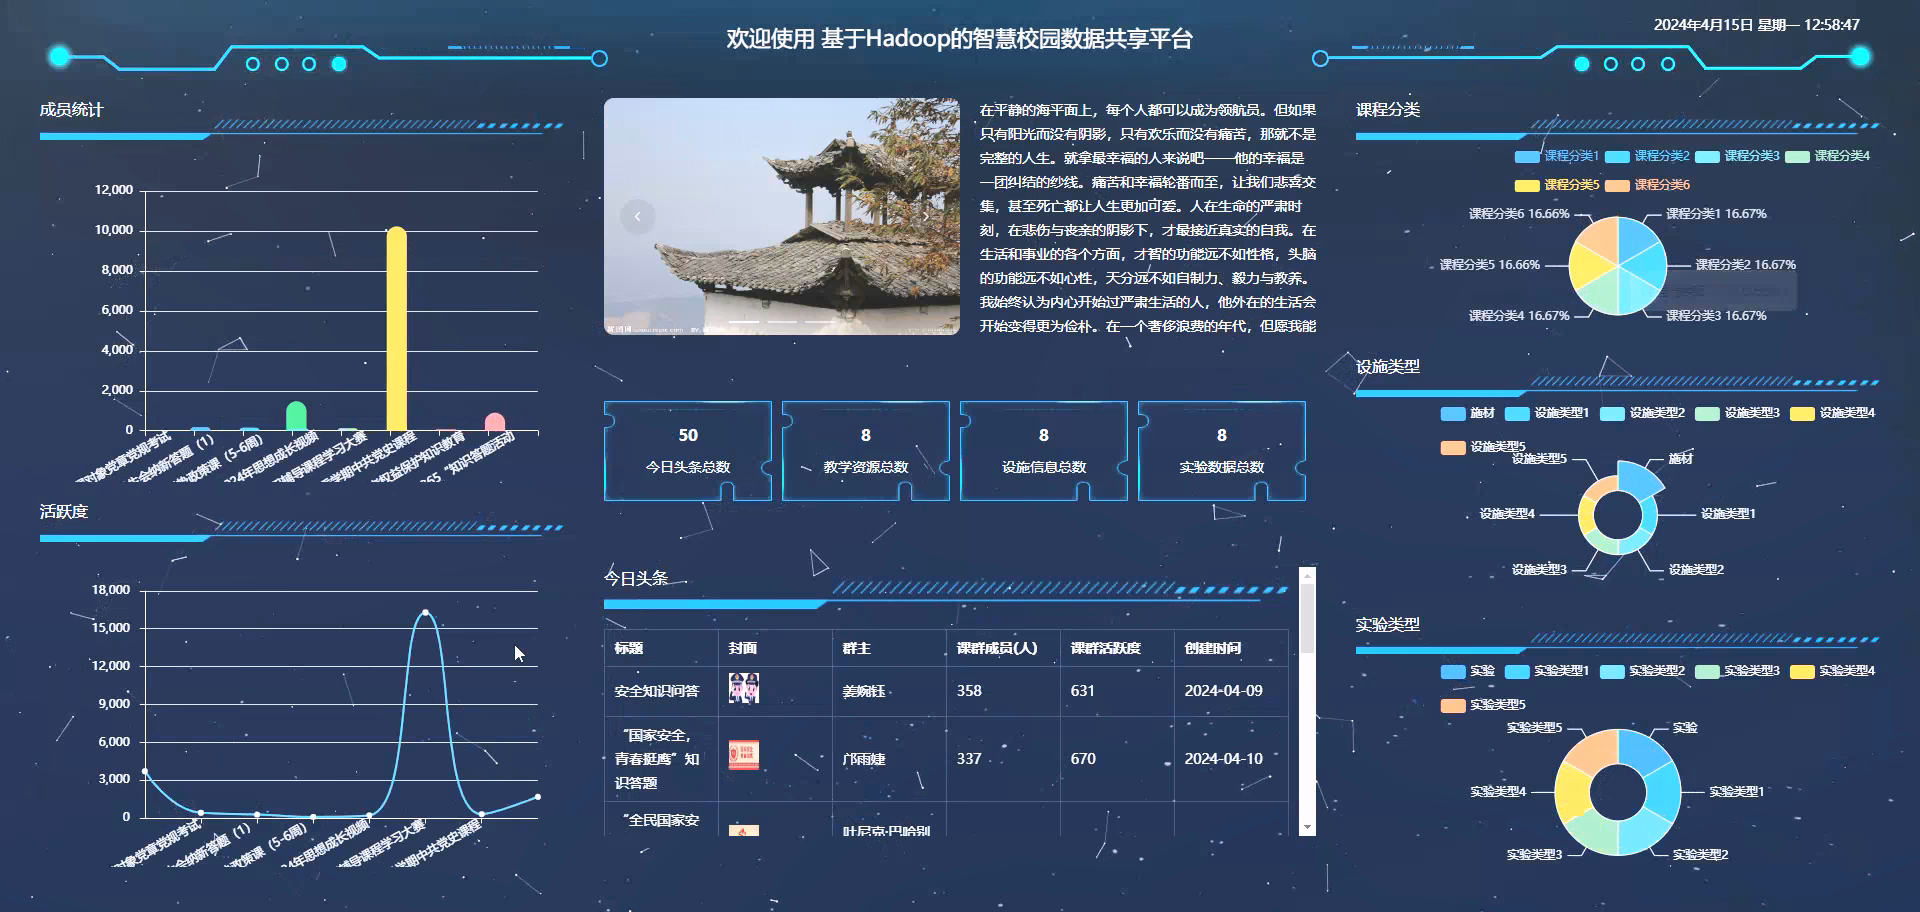Toggle 设施类型2 legend item
This screenshot has width=1920, height=912.
click(x=1642, y=413)
